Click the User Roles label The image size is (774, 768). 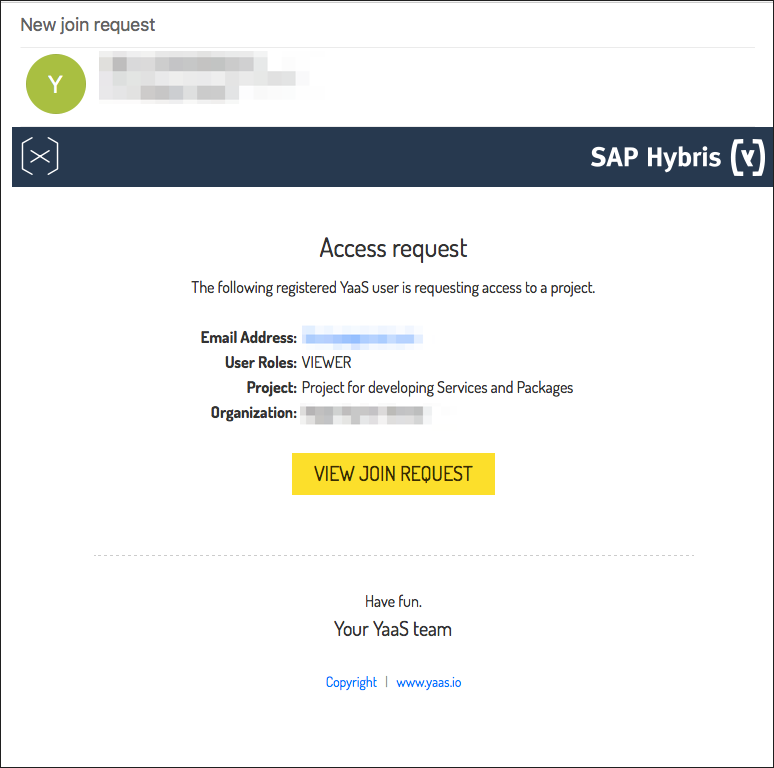click(x=260, y=363)
